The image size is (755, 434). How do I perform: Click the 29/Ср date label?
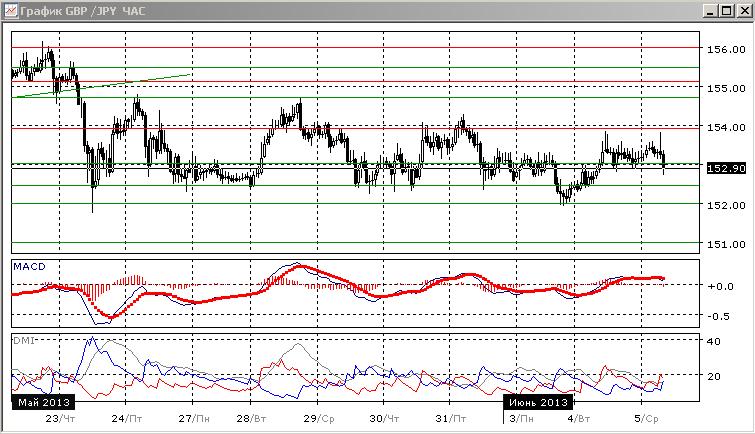pos(318,419)
